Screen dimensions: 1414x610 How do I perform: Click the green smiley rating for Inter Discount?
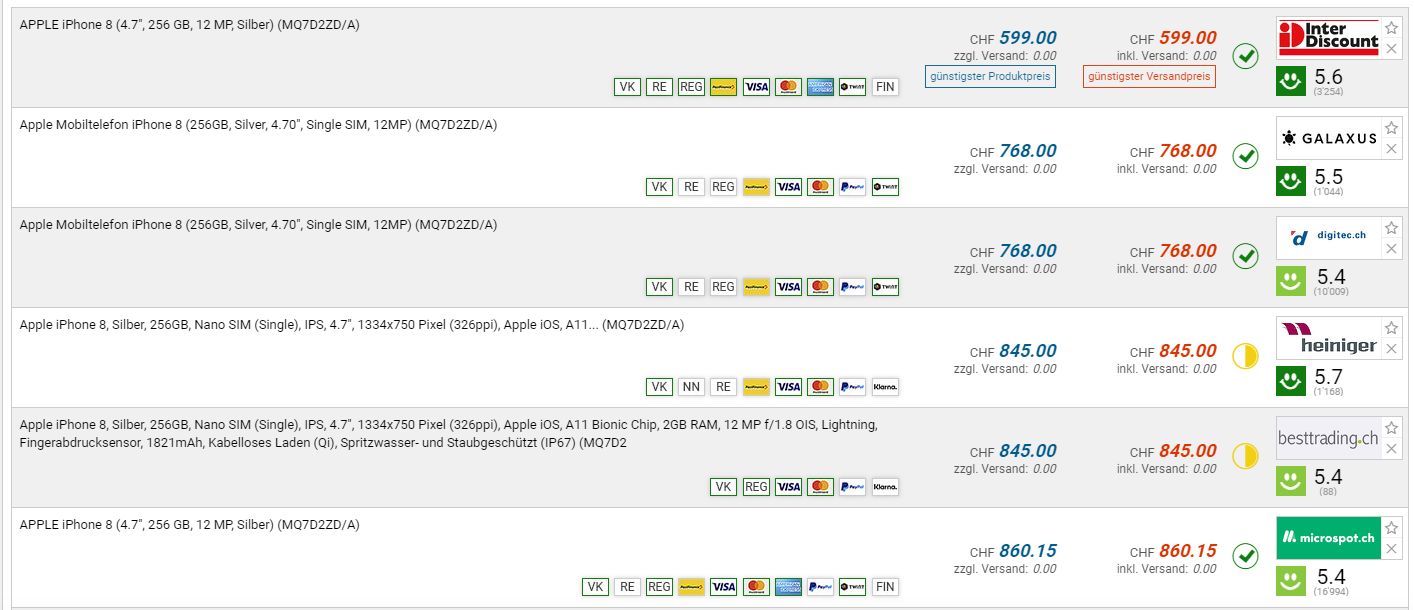1291,81
